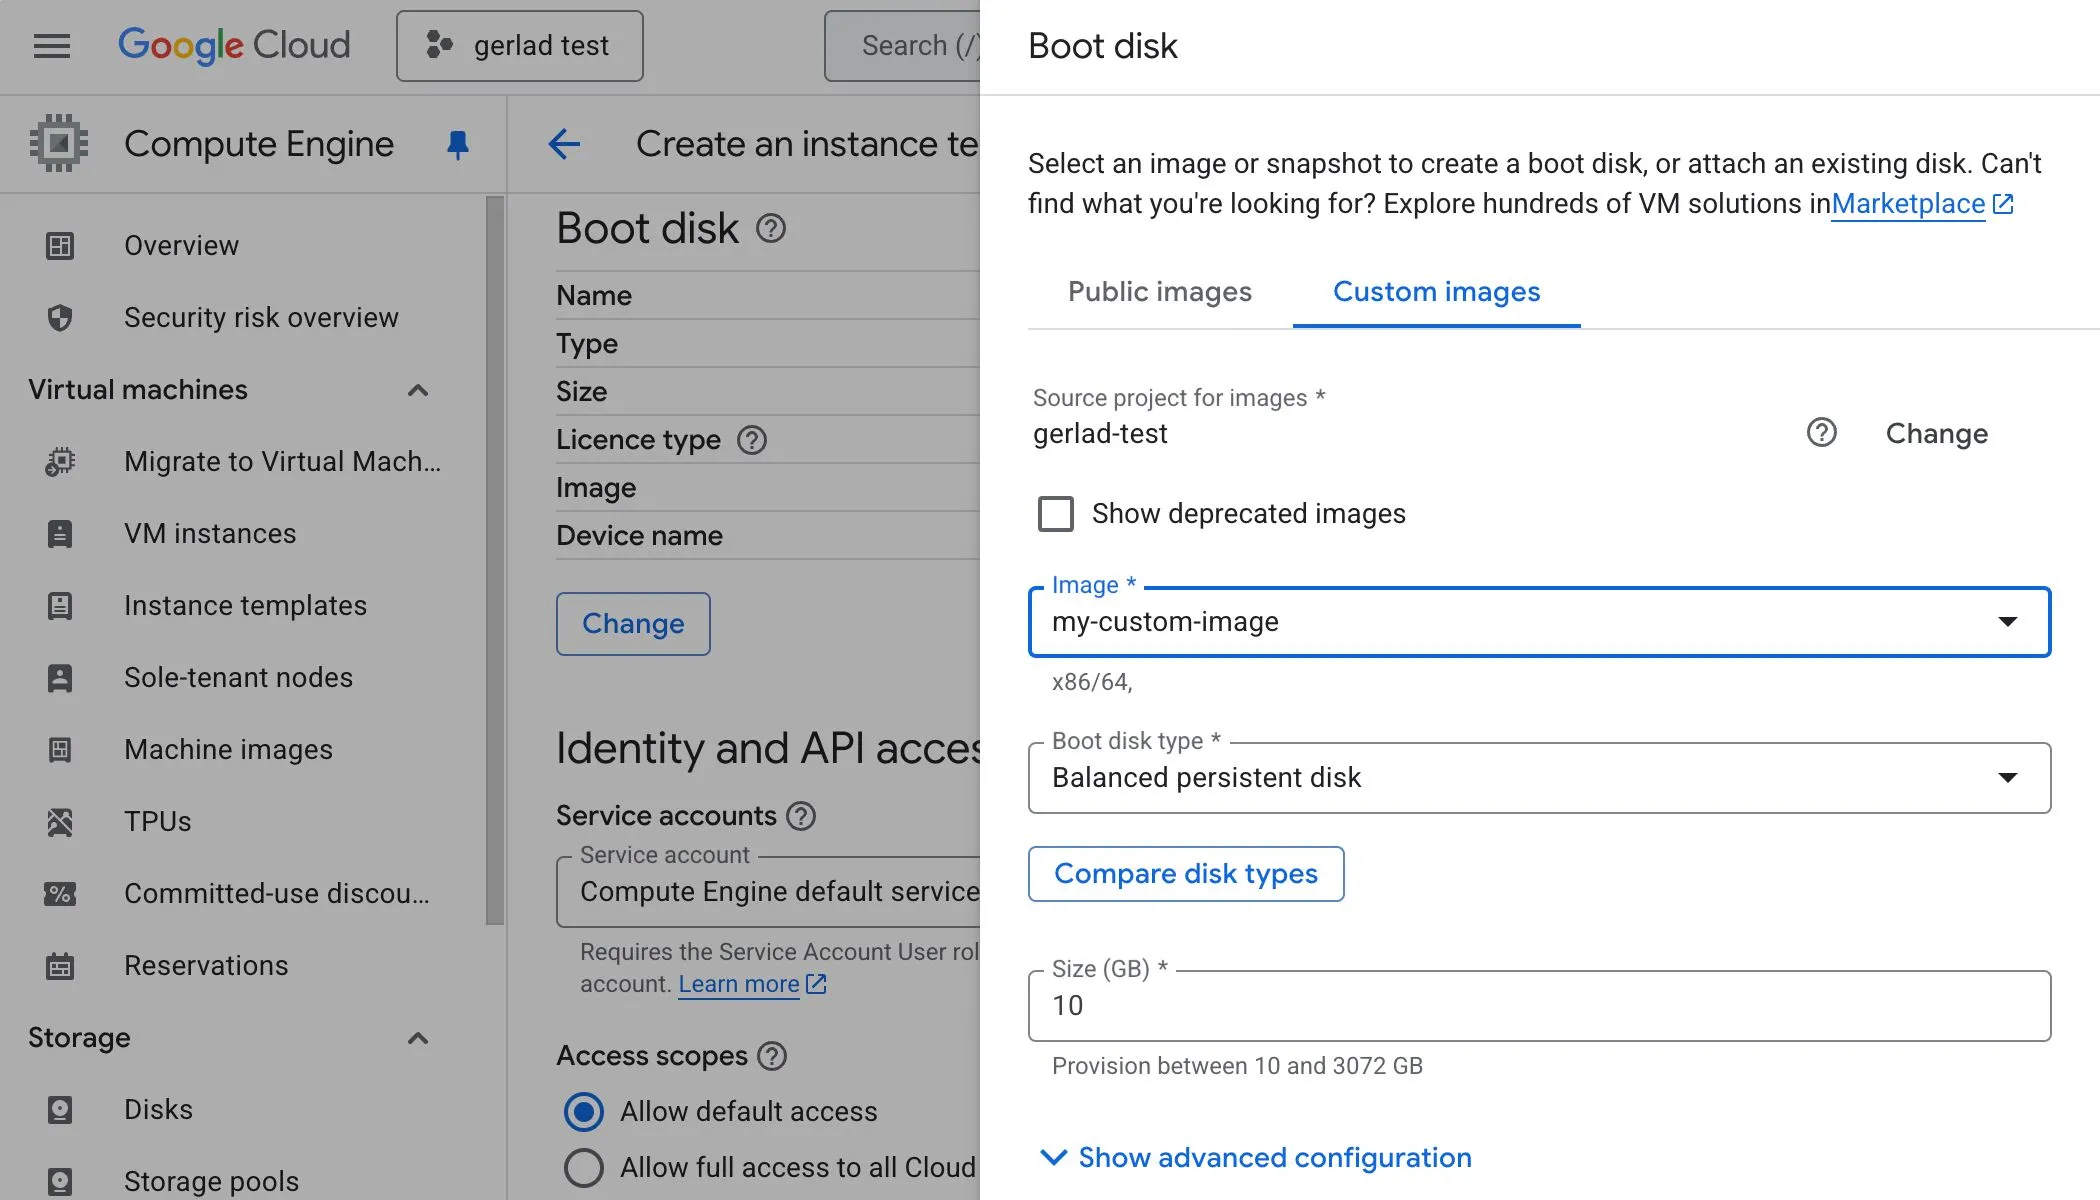Click the Overview sidebar icon
Viewport: 2100px width, 1200px height.
coord(60,246)
